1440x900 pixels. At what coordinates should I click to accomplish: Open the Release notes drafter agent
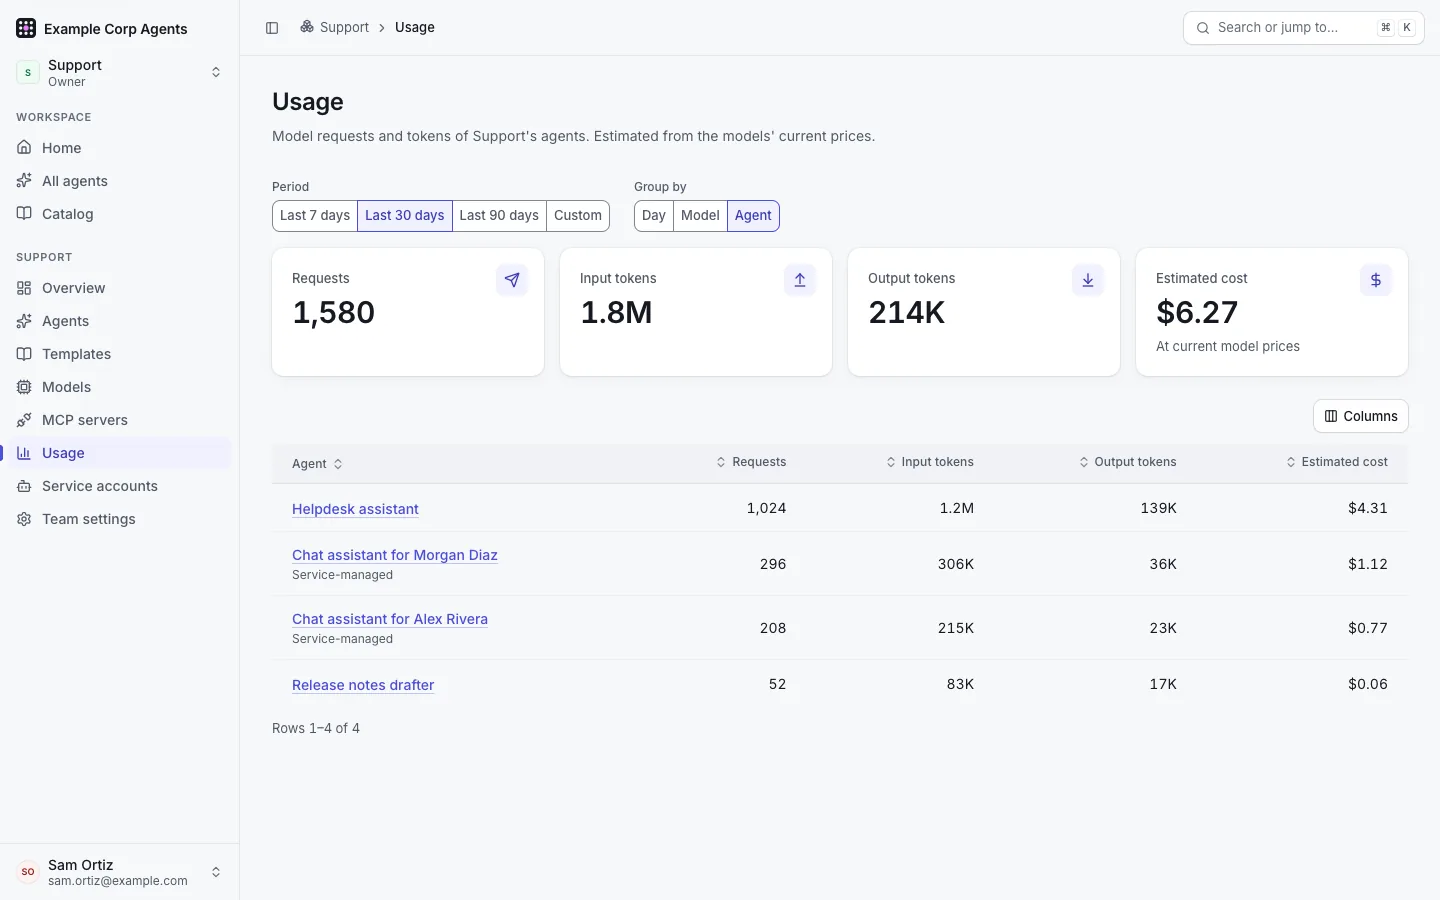[363, 685]
